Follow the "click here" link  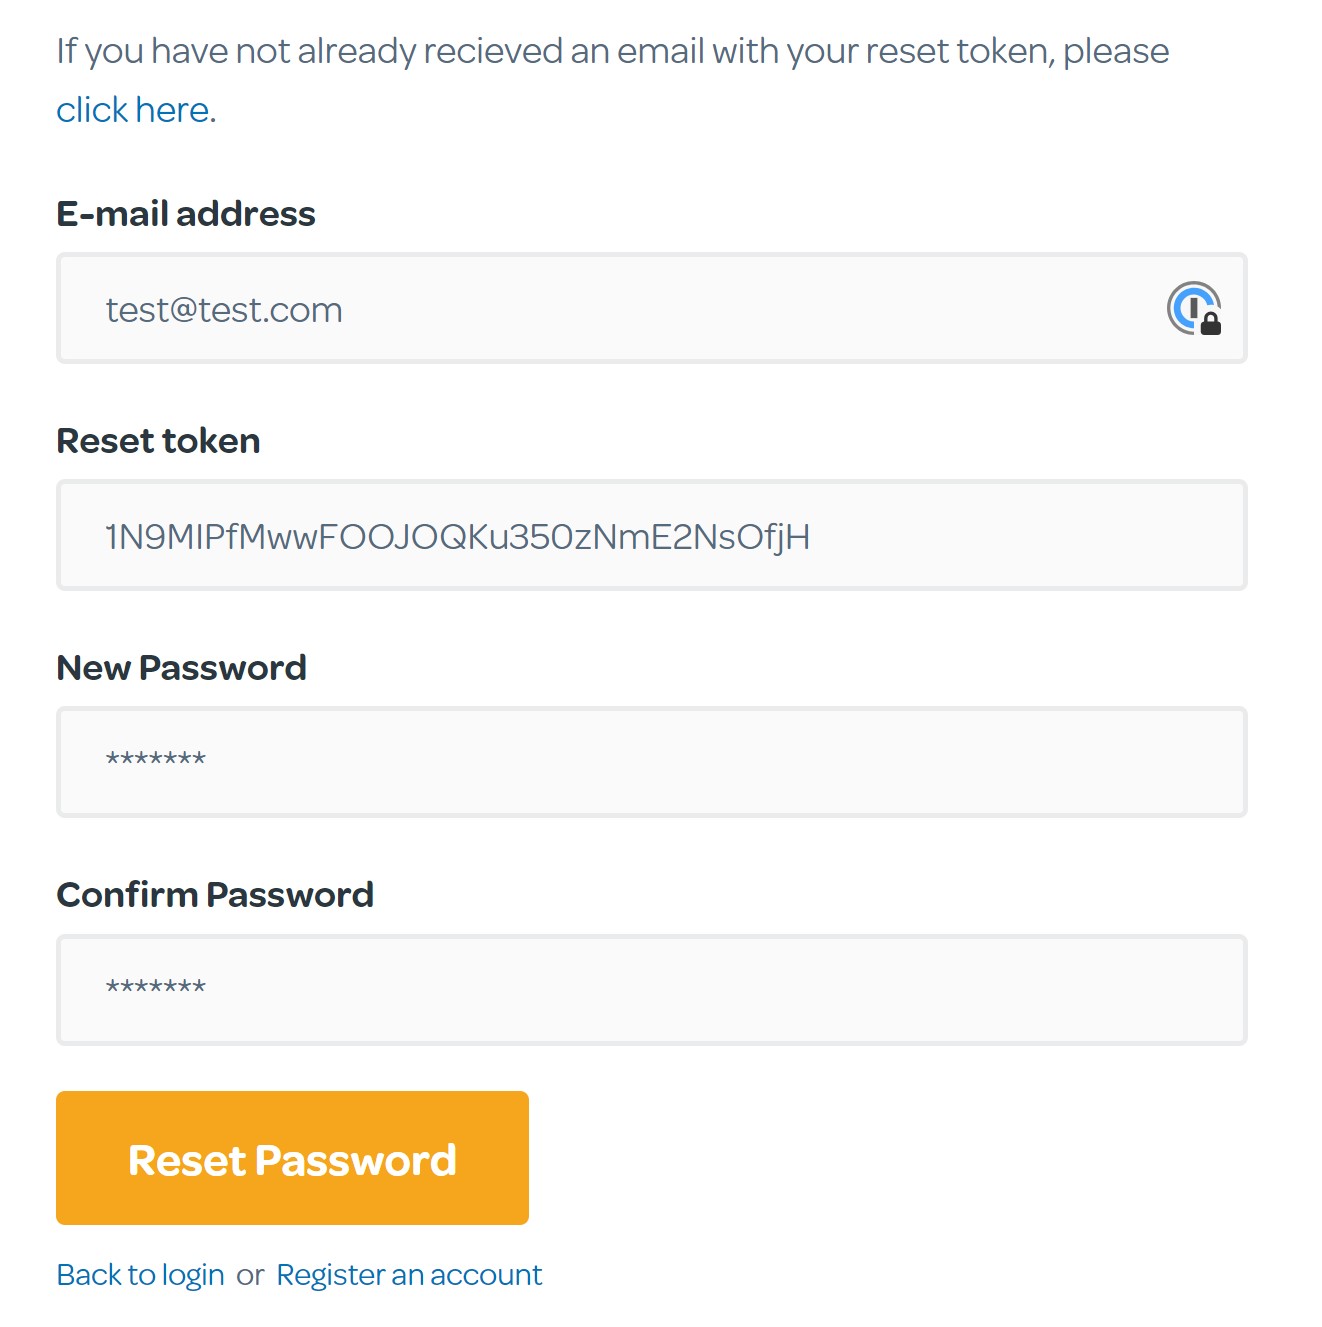click(x=133, y=110)
